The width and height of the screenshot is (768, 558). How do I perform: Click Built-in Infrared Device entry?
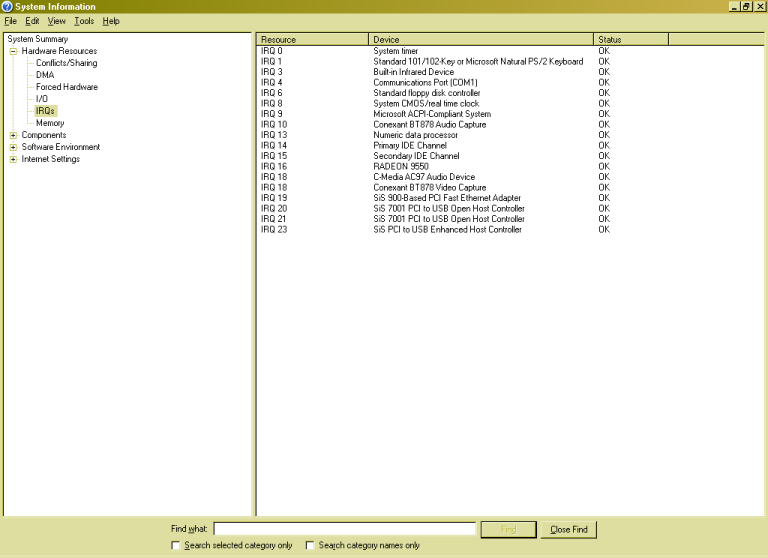point(413,72)
